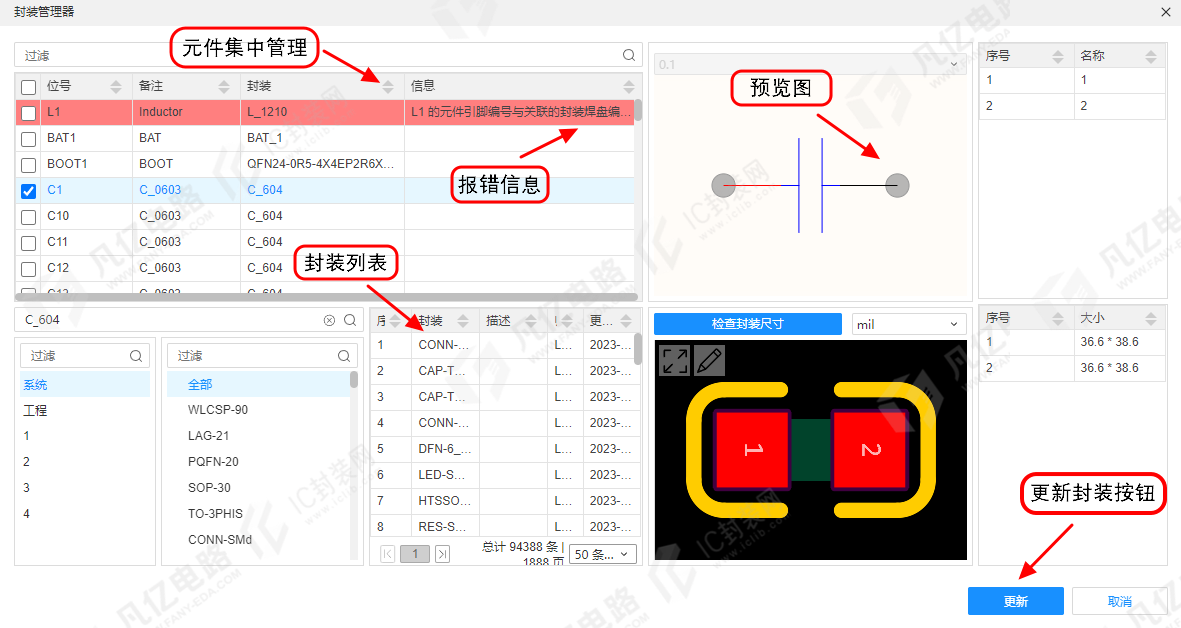
Task: Click footprint list vertical scrollbar
Action: click(x=638, y=348)
